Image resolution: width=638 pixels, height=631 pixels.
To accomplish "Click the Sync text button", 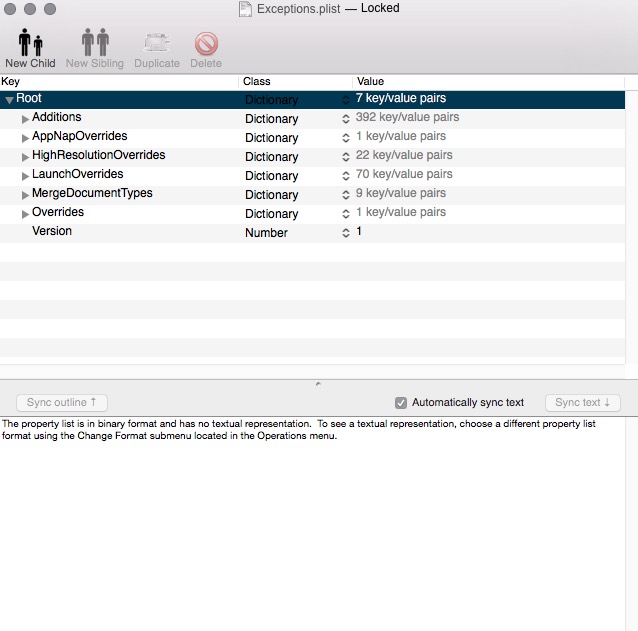I will point(583,402).
